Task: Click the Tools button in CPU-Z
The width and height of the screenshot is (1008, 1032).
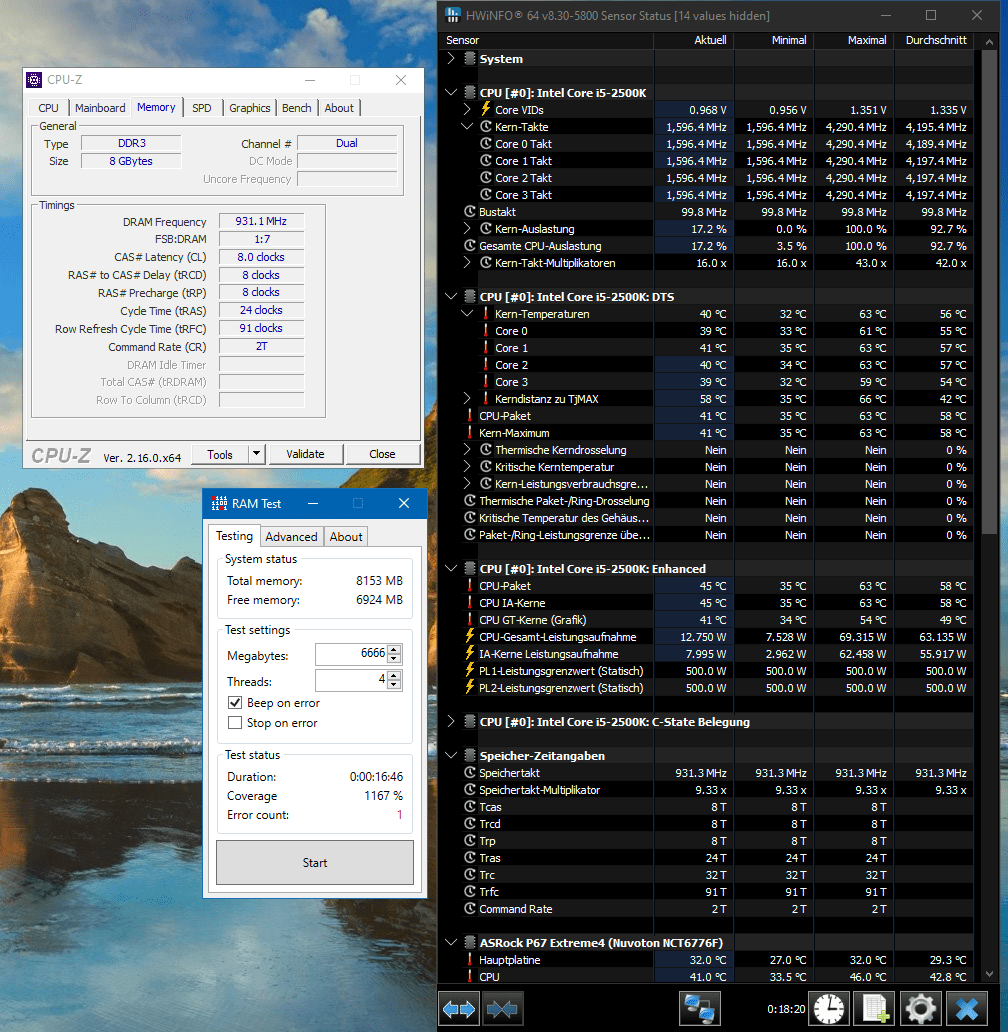Action: tap(220, 454)
